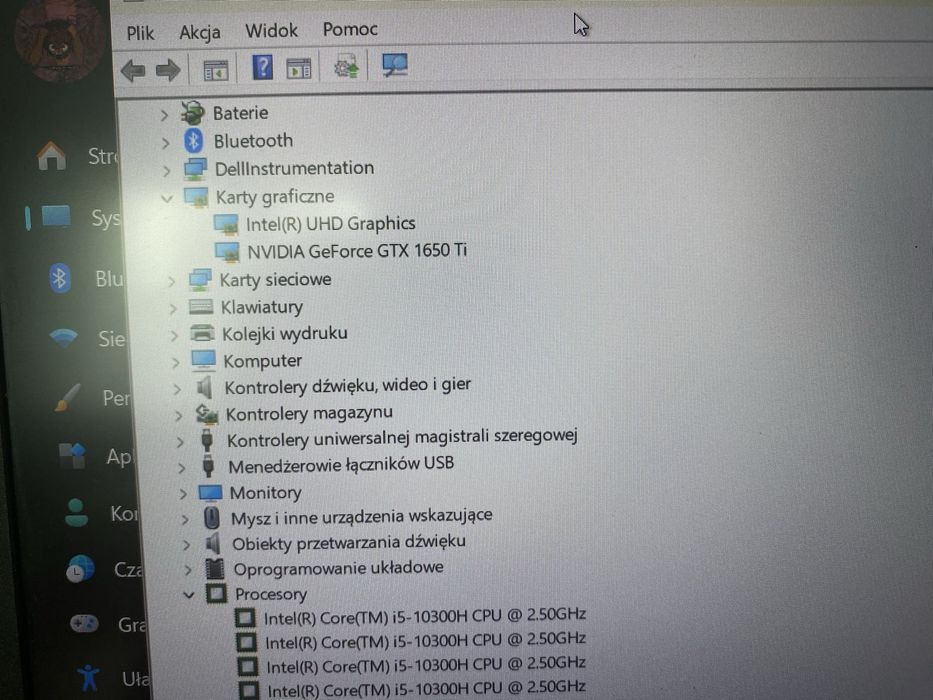Image resolution: width=933 pixels, height=700 pixels.
Task: Expand the Bluetooth category
Action: [165, 143]
